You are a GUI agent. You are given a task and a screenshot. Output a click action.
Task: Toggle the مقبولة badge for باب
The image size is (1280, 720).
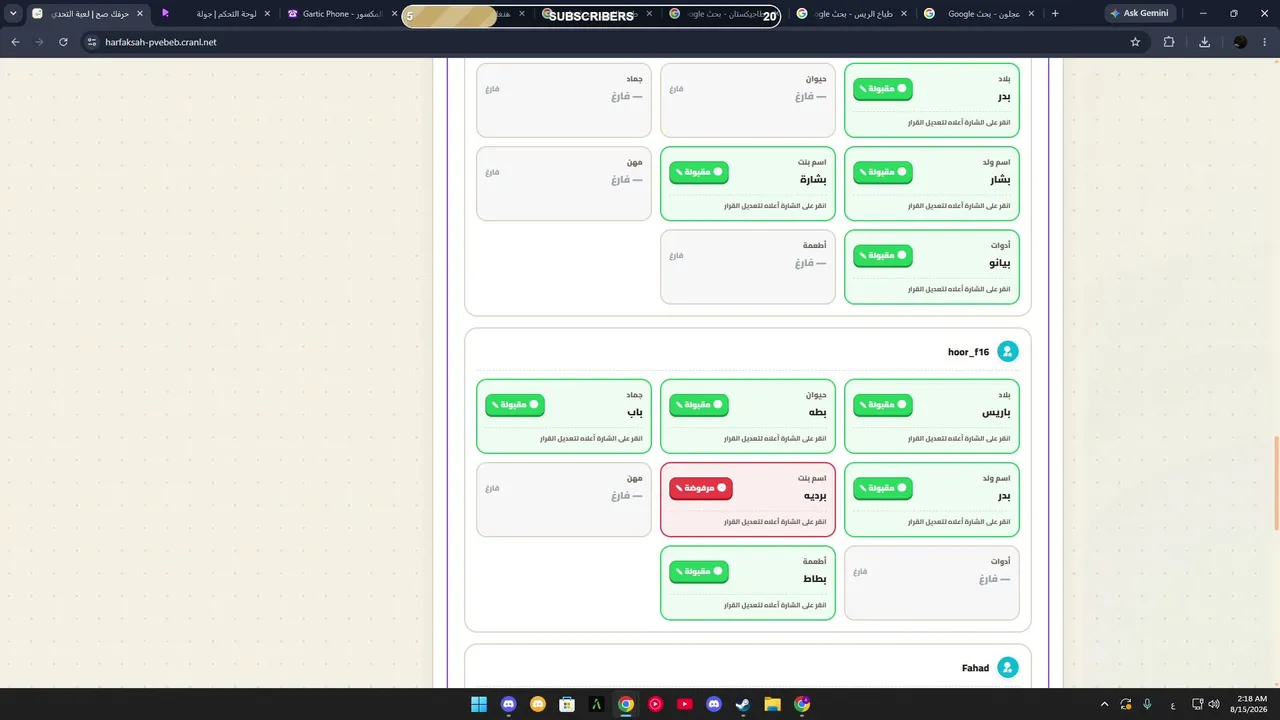515,405
